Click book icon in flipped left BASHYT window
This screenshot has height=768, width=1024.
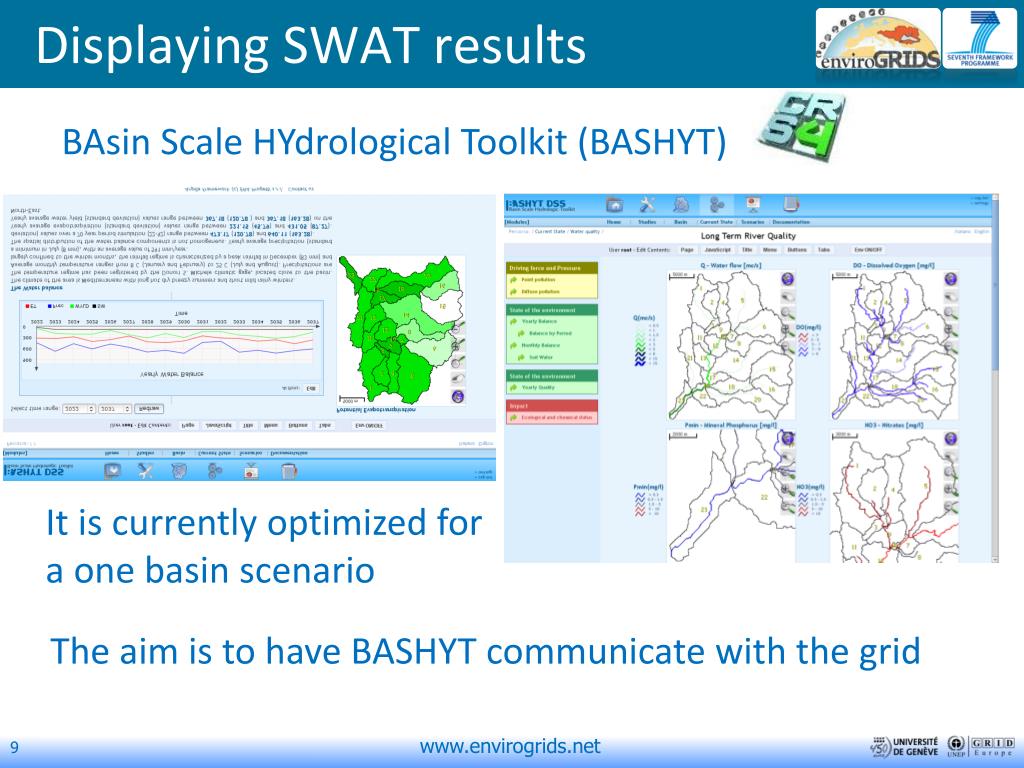click(x=289, y=470)
